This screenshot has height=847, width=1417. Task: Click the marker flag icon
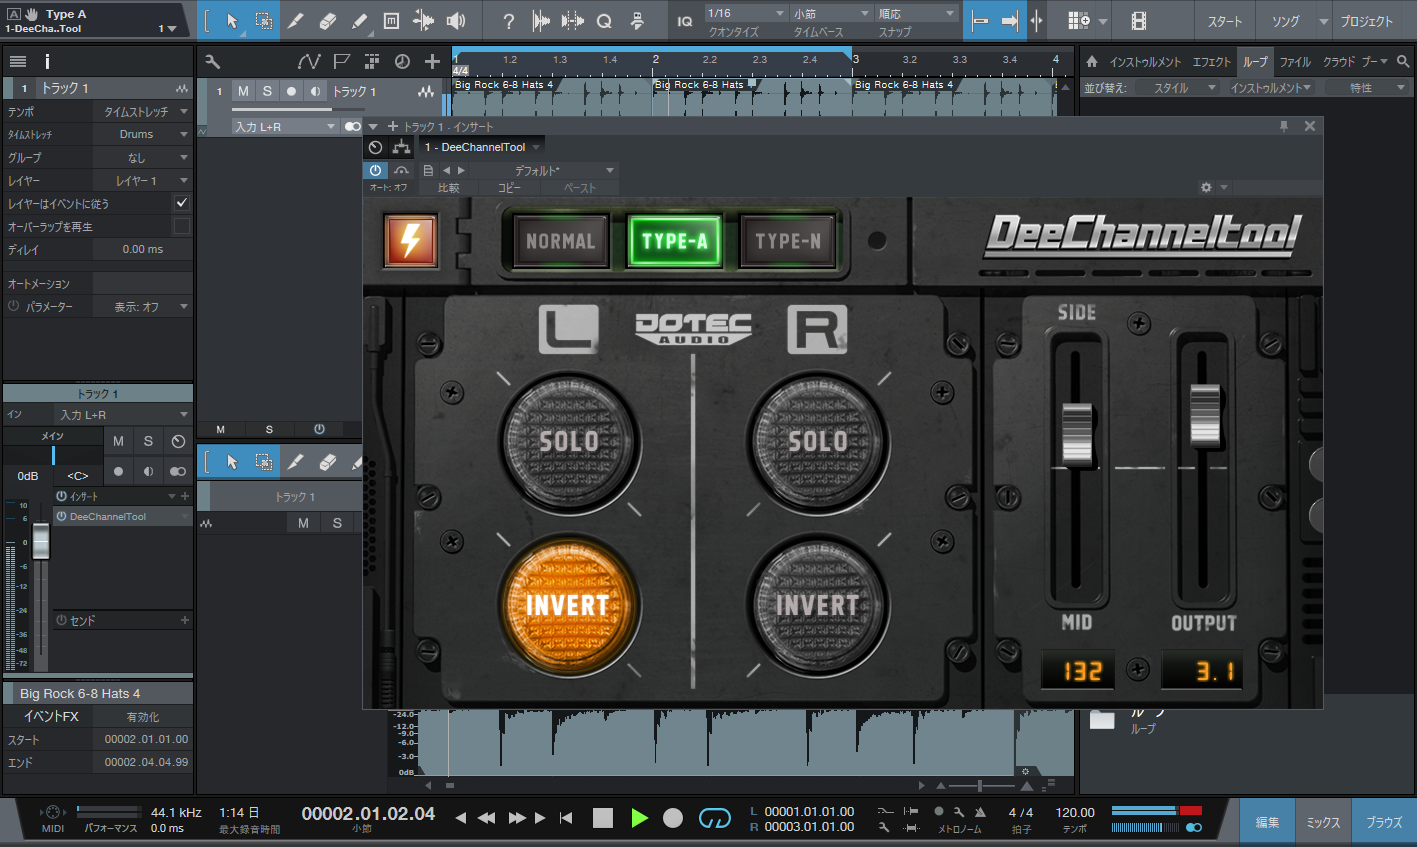click(342, 61)
